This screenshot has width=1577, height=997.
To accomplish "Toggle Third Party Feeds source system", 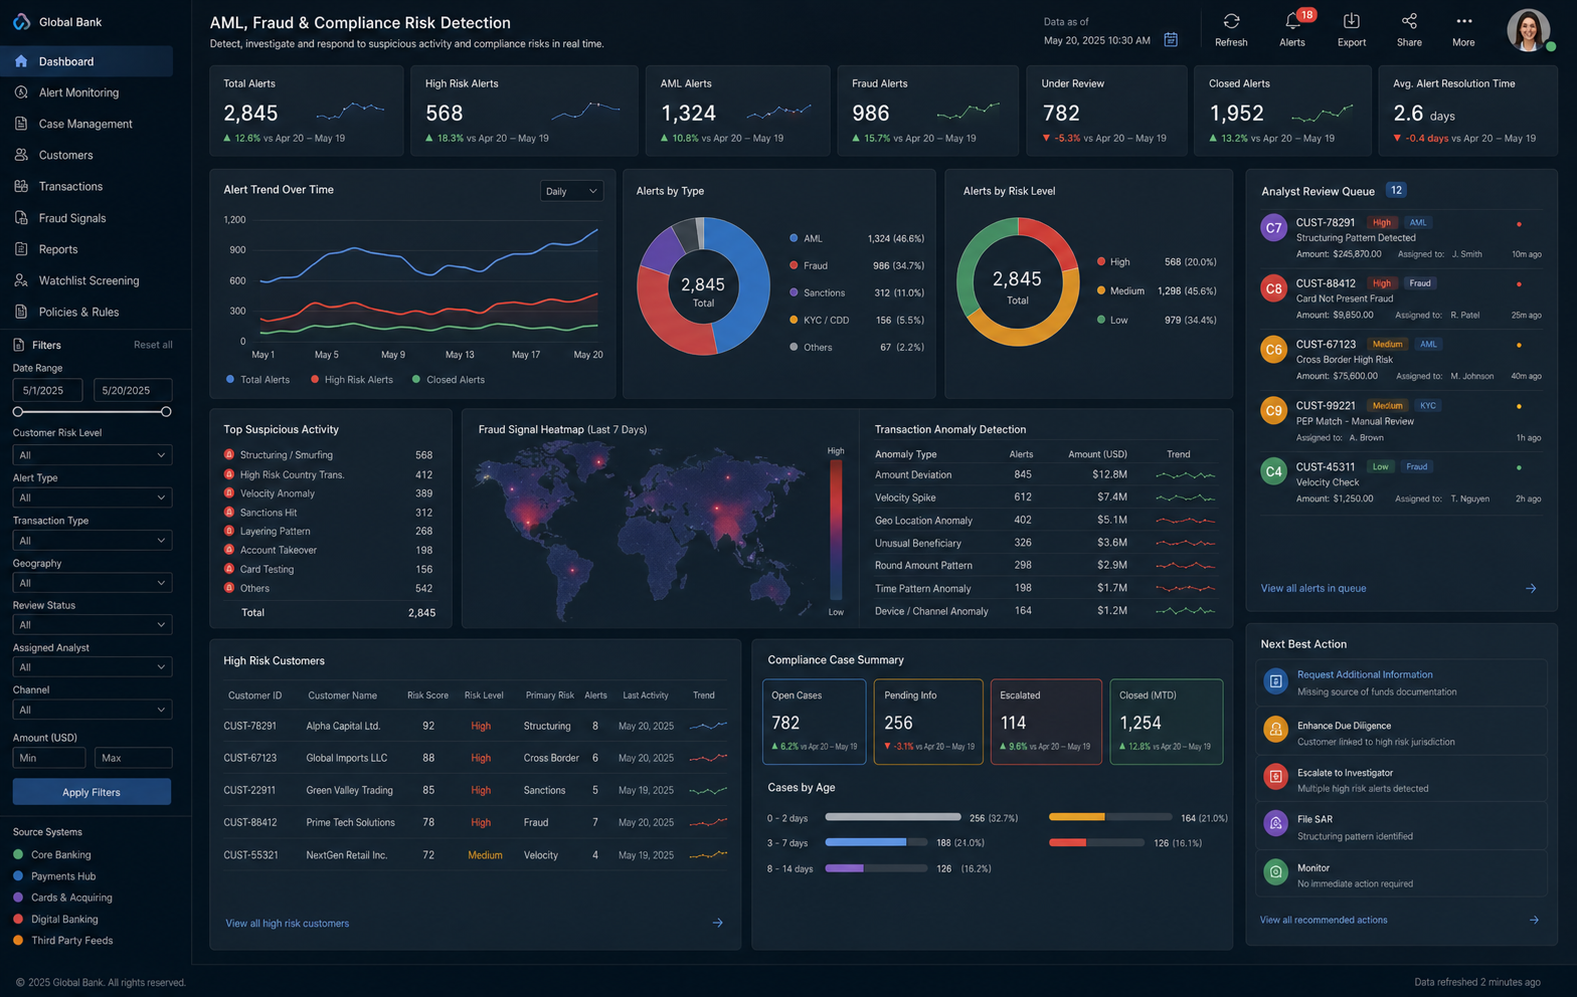I will [x=62, y=941].
